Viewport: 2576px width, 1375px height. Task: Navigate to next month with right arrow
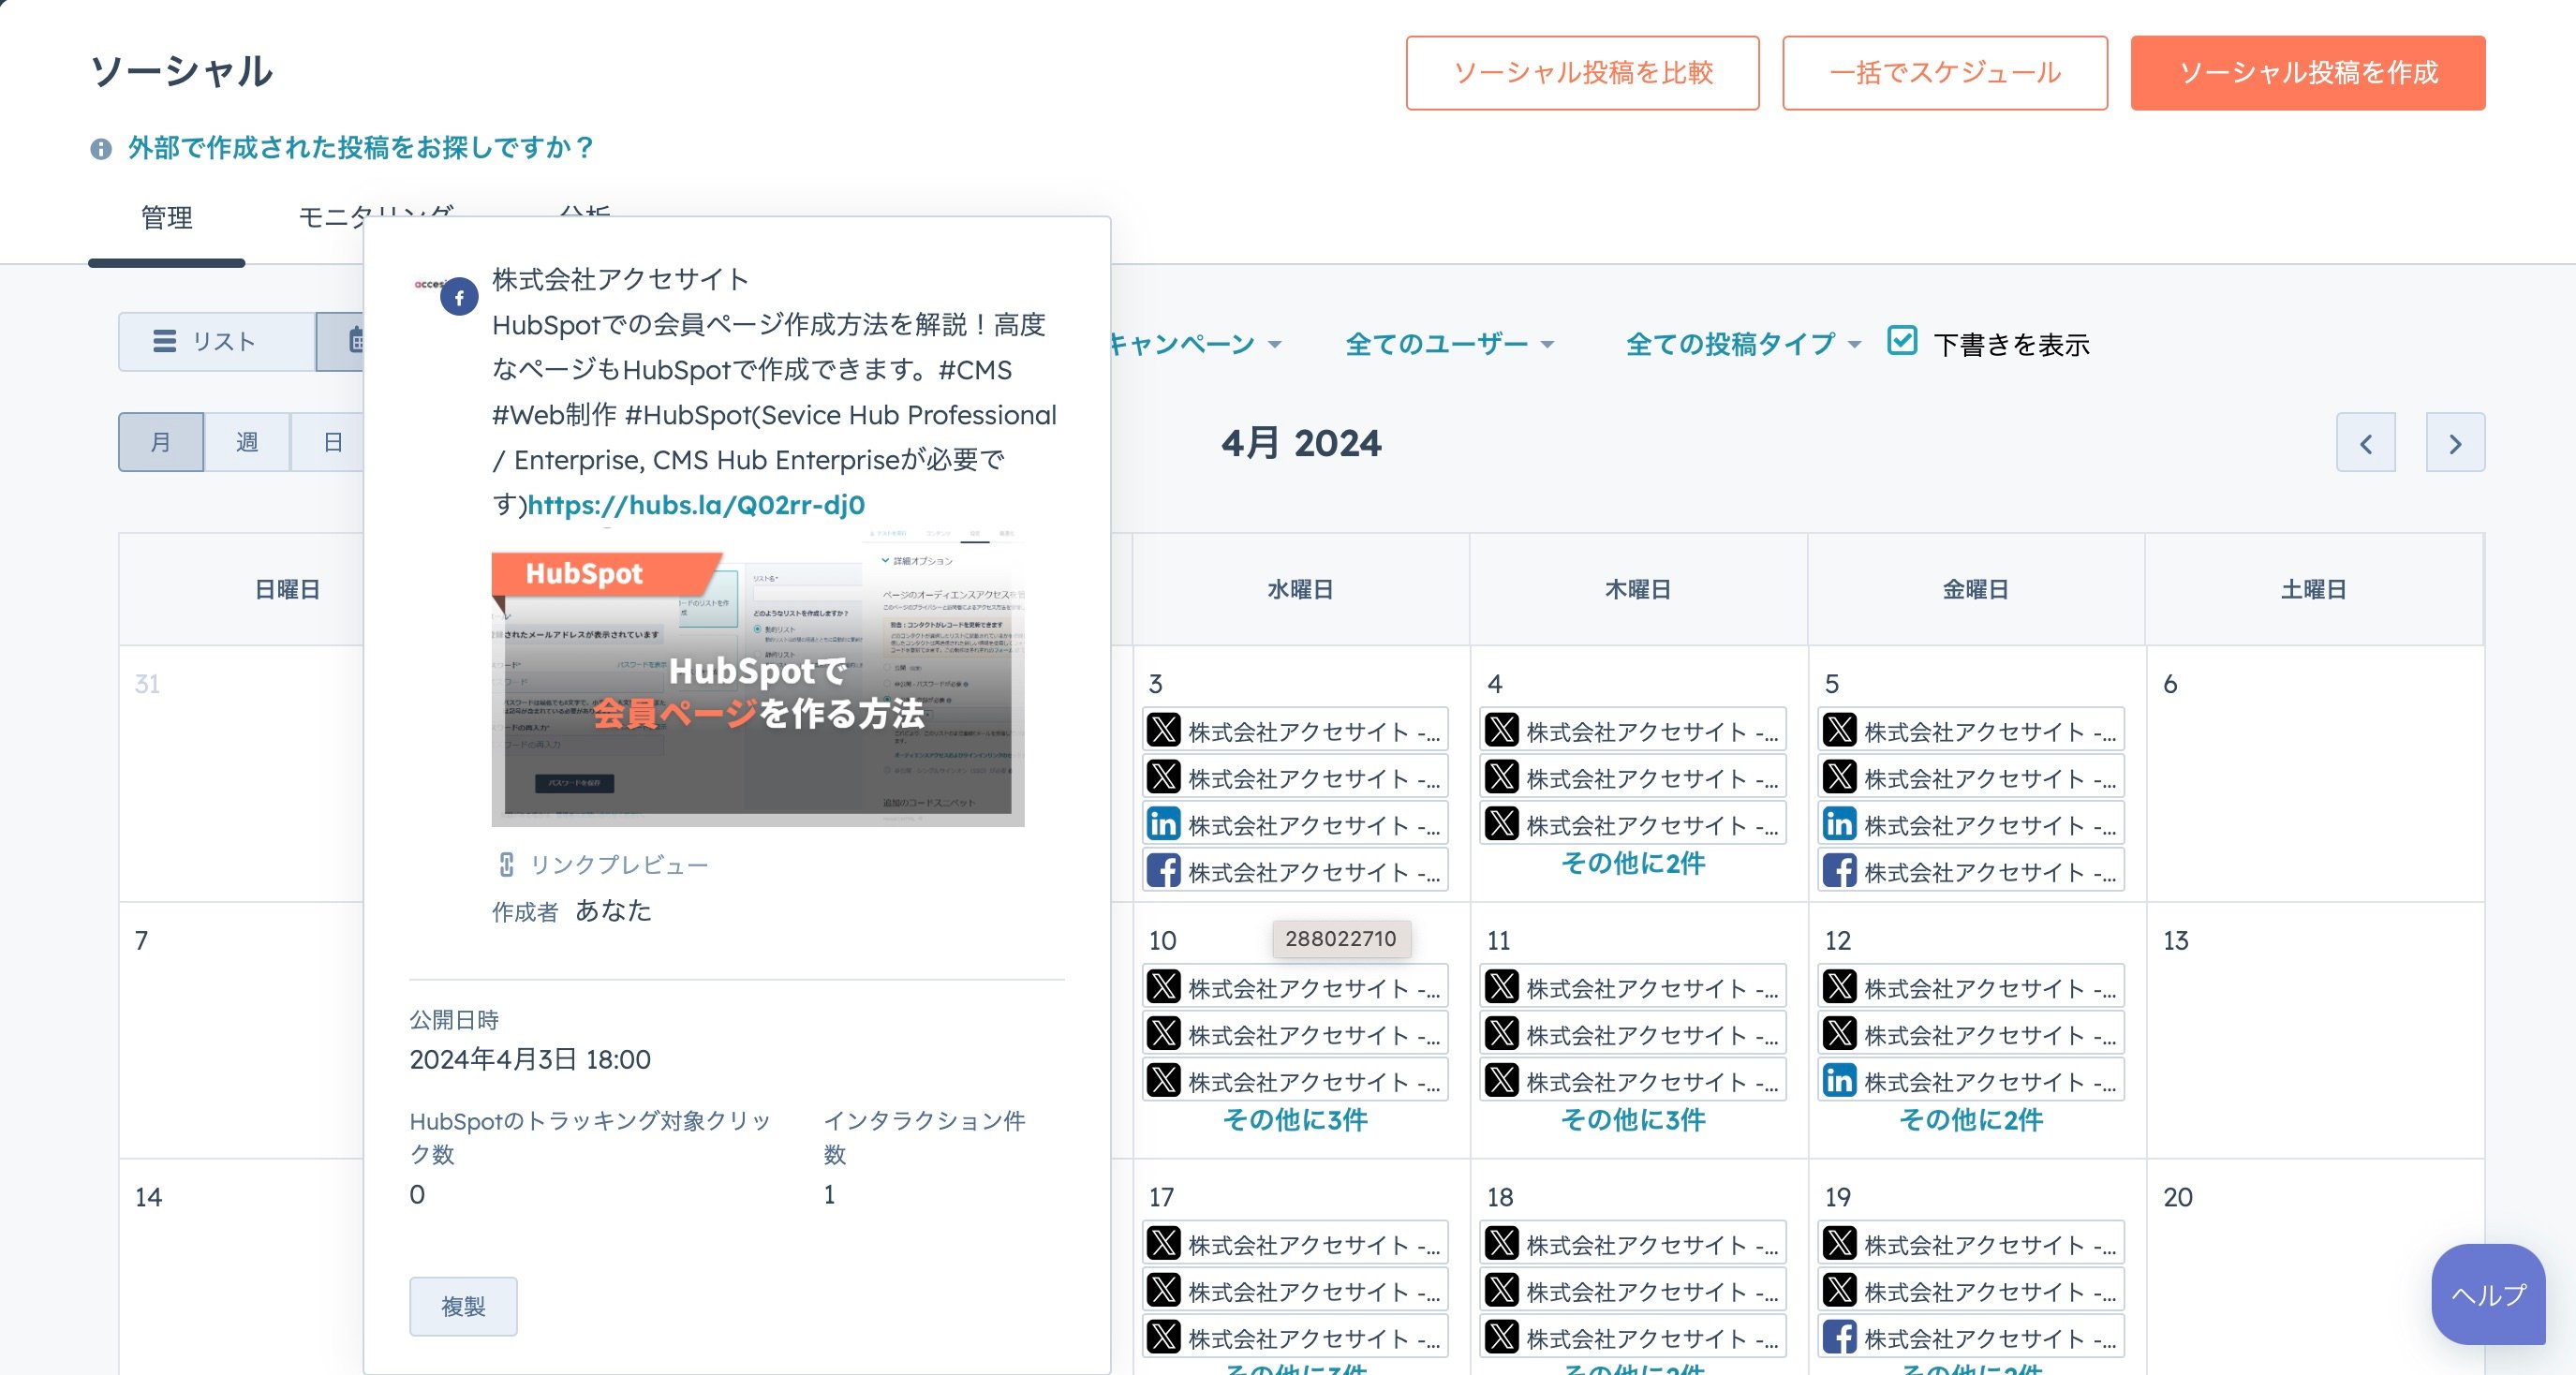pyautogui.click(x=2456, y=443)
